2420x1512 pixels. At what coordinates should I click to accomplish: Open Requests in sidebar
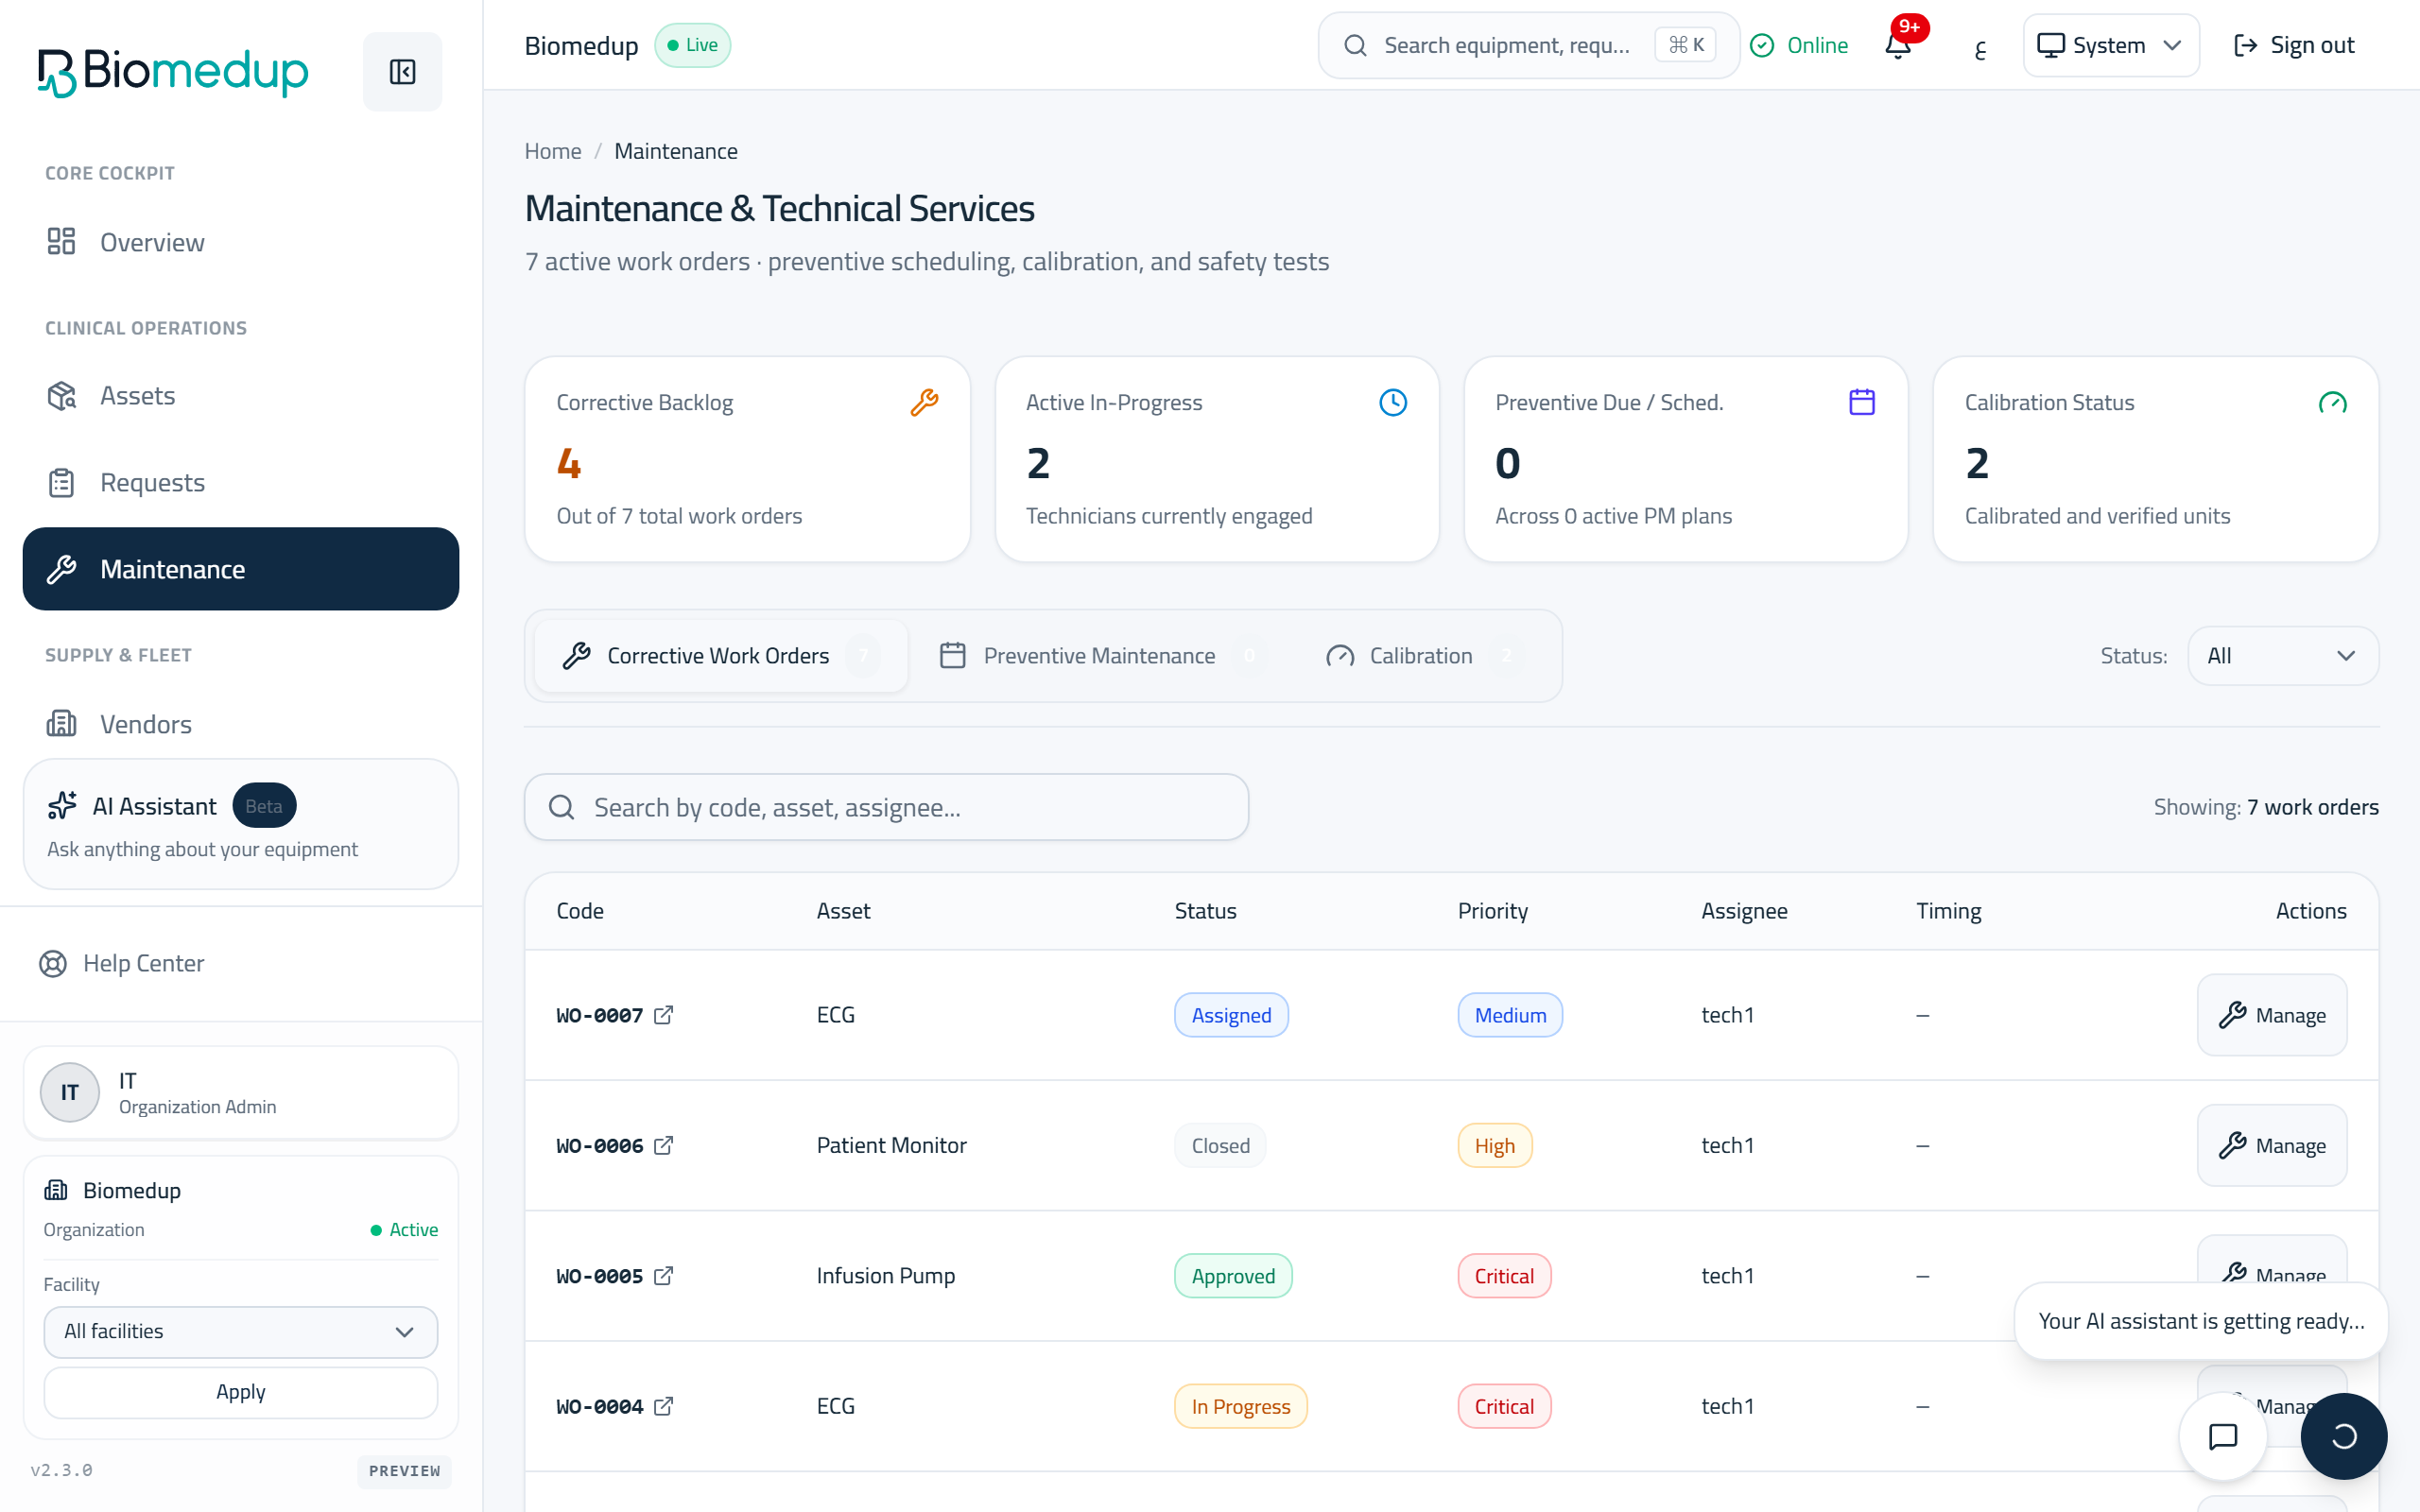pyautogui.click(x=240, y=483)
